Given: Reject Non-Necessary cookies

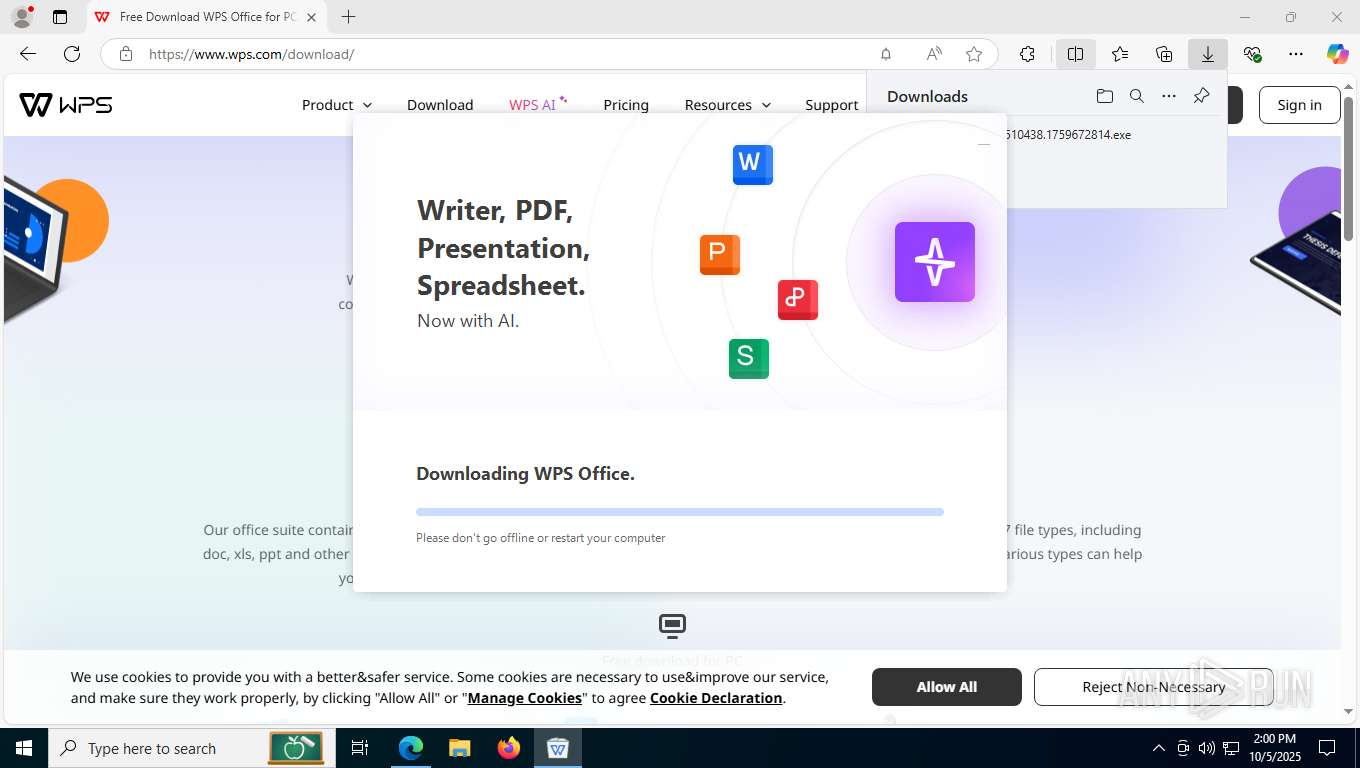Looking at the screenshot, I should pyautogui.click(x=1153, y=687).
